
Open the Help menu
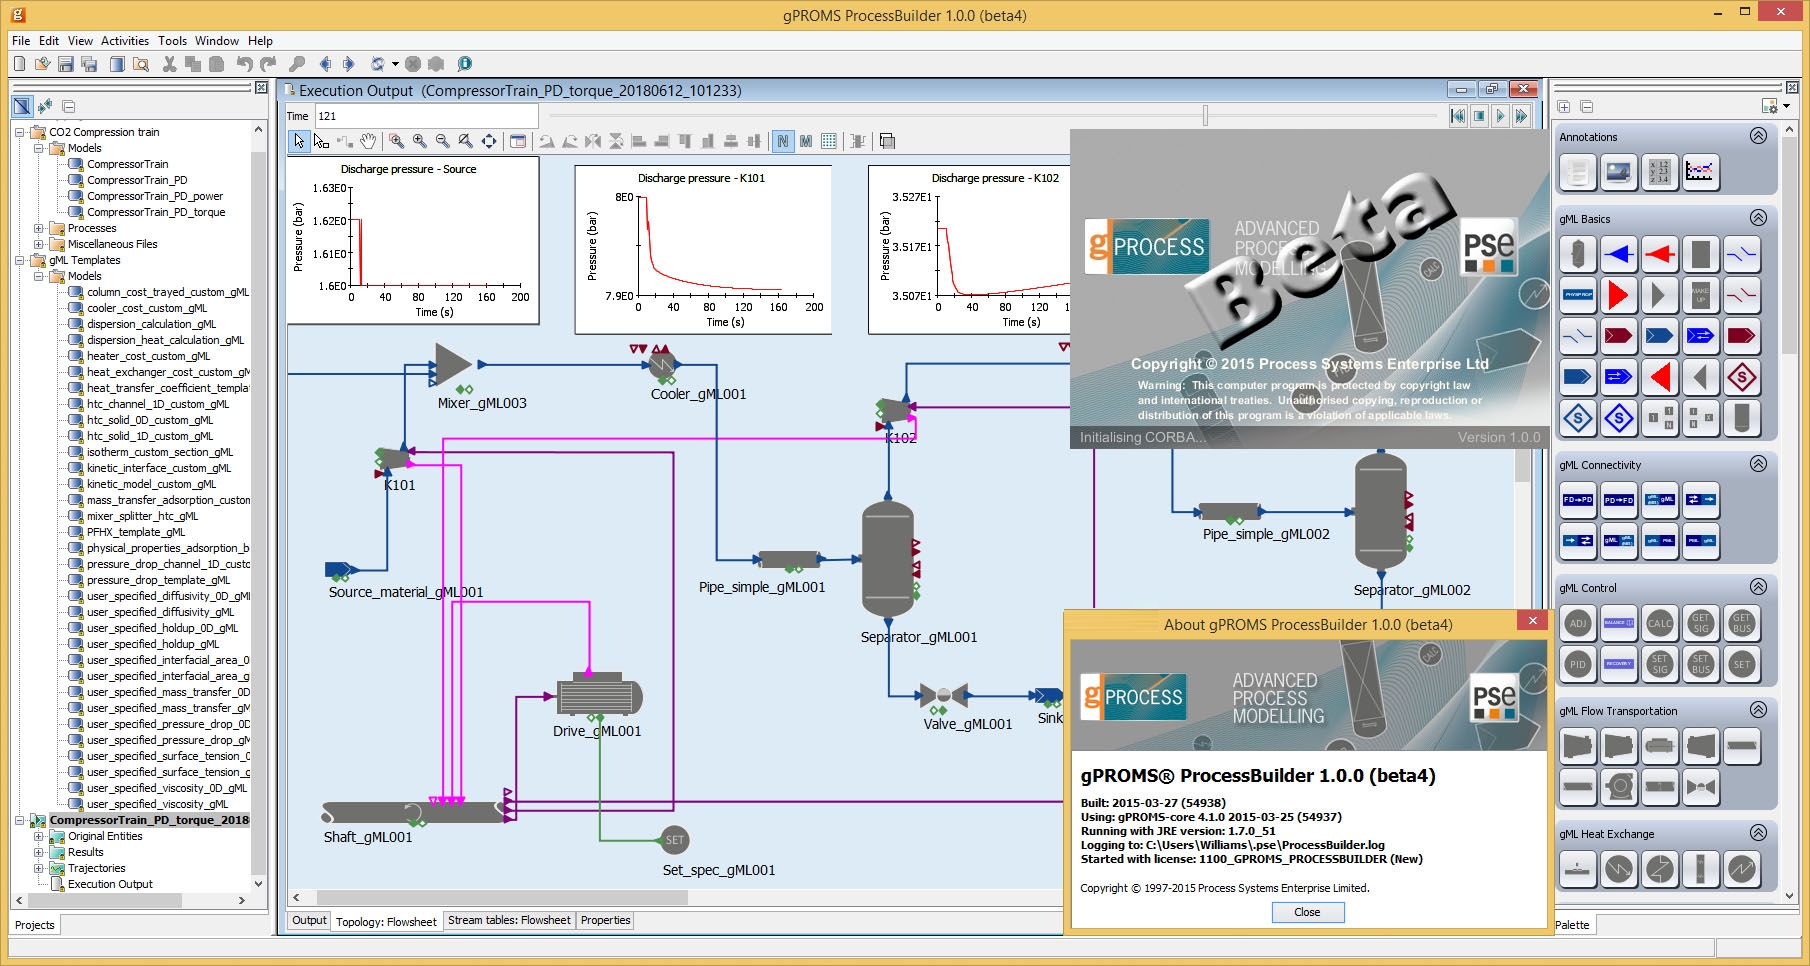(260, 41)
